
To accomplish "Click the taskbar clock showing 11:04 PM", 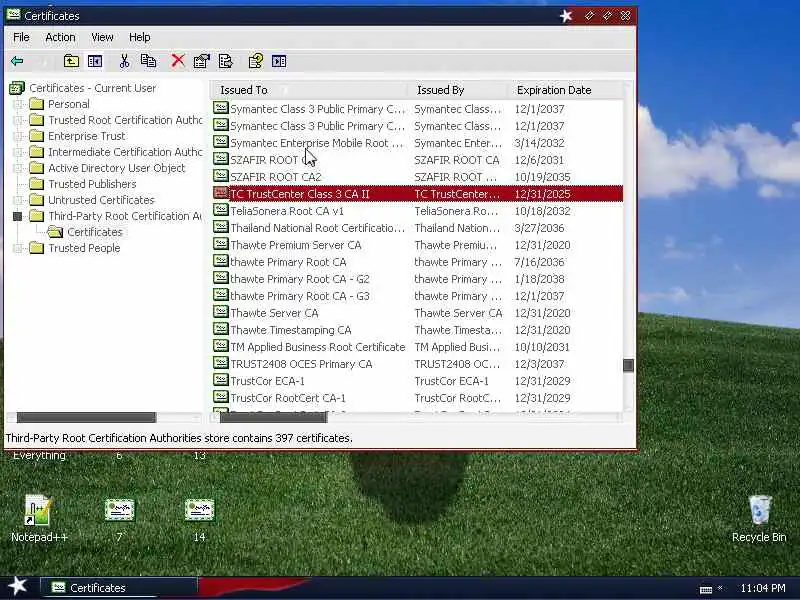I will coord(763,588).
